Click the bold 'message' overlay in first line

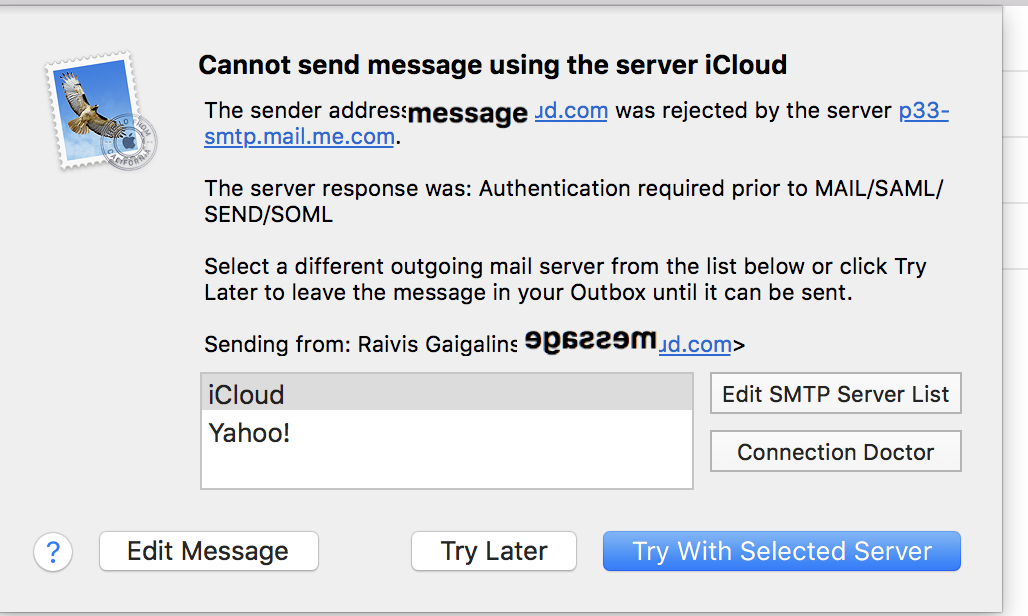point(467,114)
